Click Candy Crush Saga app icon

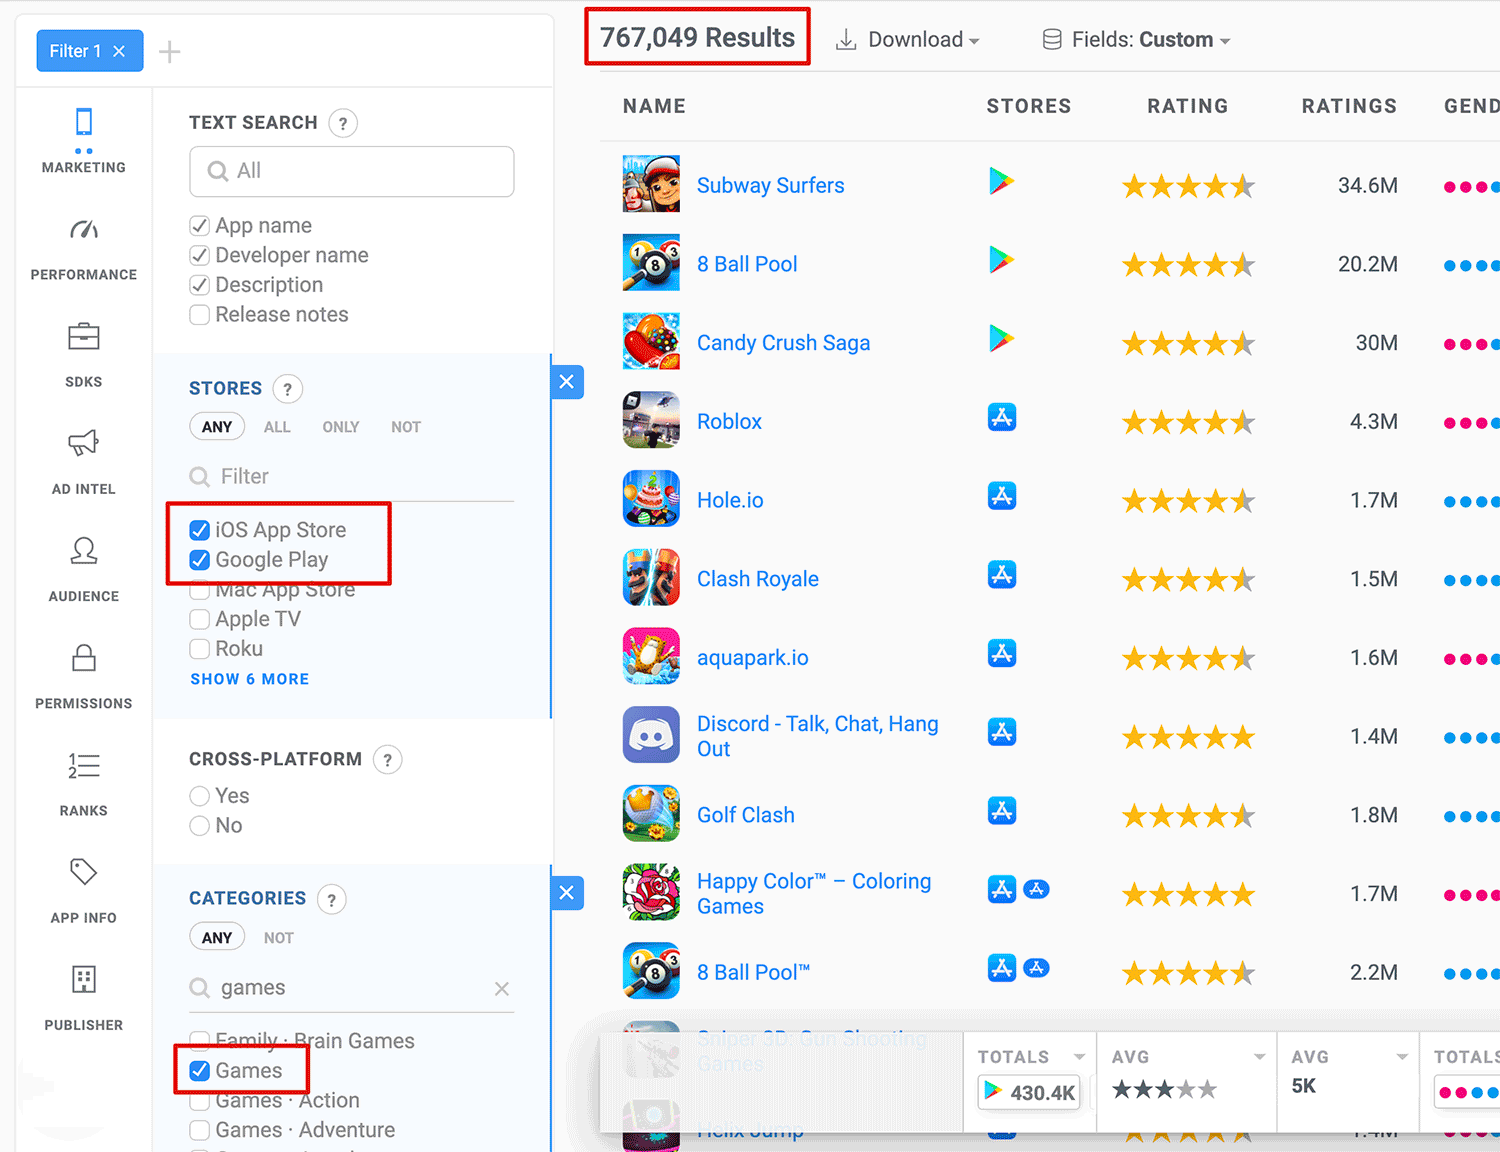click(x=651, y=341)
